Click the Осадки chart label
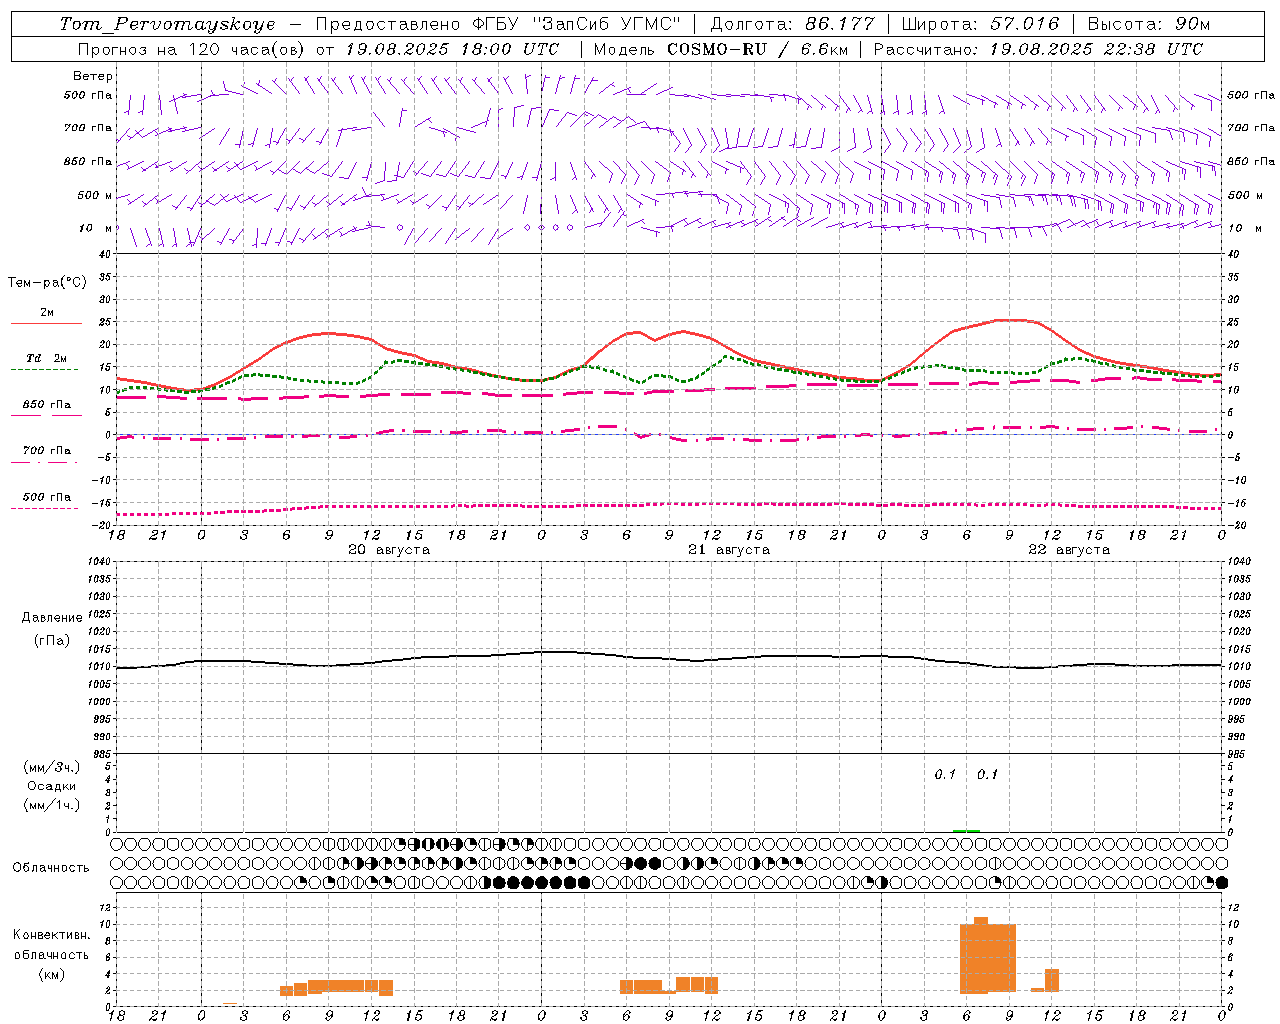Screen dimensions: 1280x1024 pyautogui.click(x=51, y=786)
